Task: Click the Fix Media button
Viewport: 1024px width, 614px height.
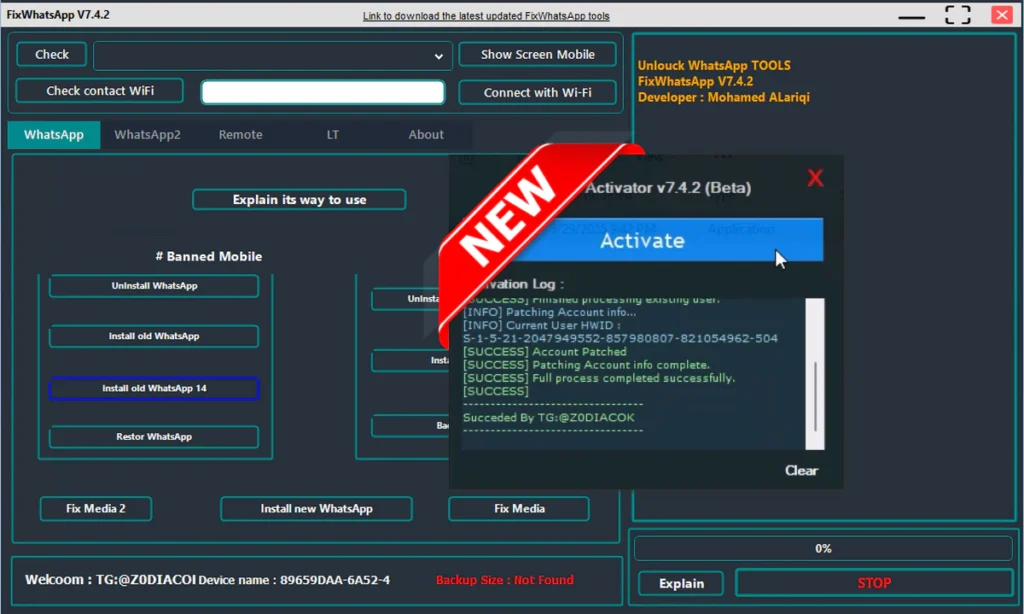Action: pos(519,508)
